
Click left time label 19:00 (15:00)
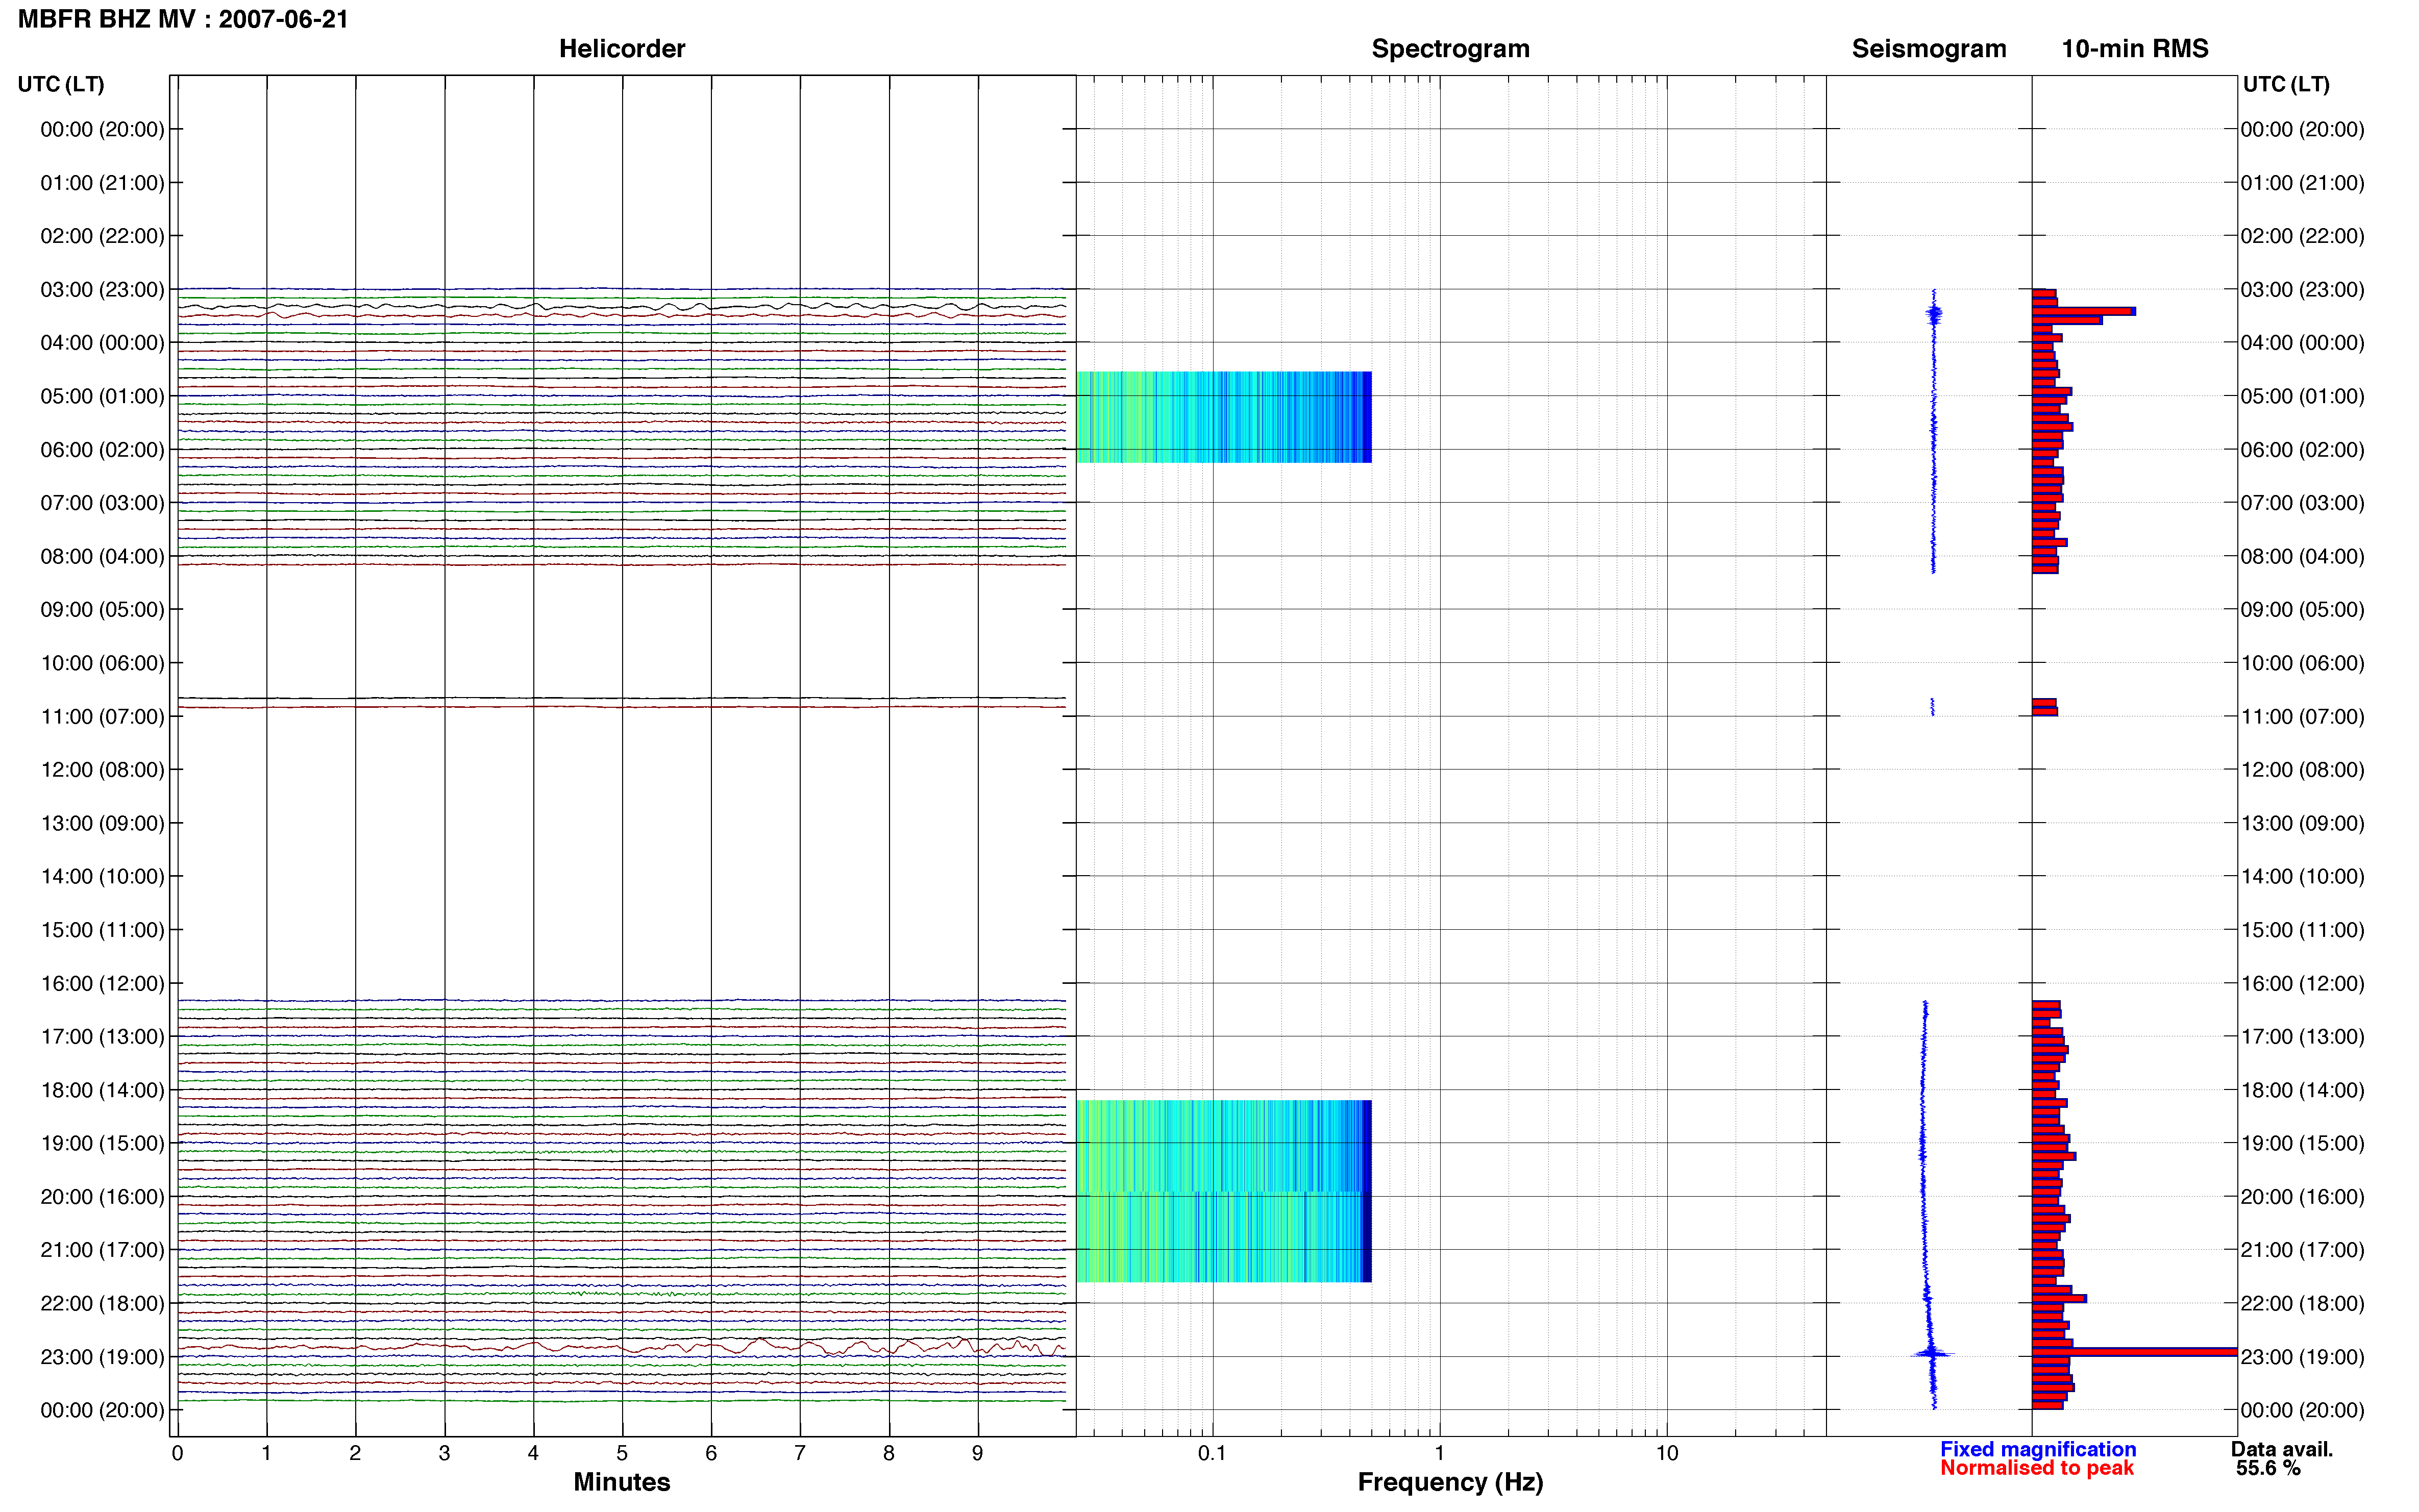pos(102,1143)
